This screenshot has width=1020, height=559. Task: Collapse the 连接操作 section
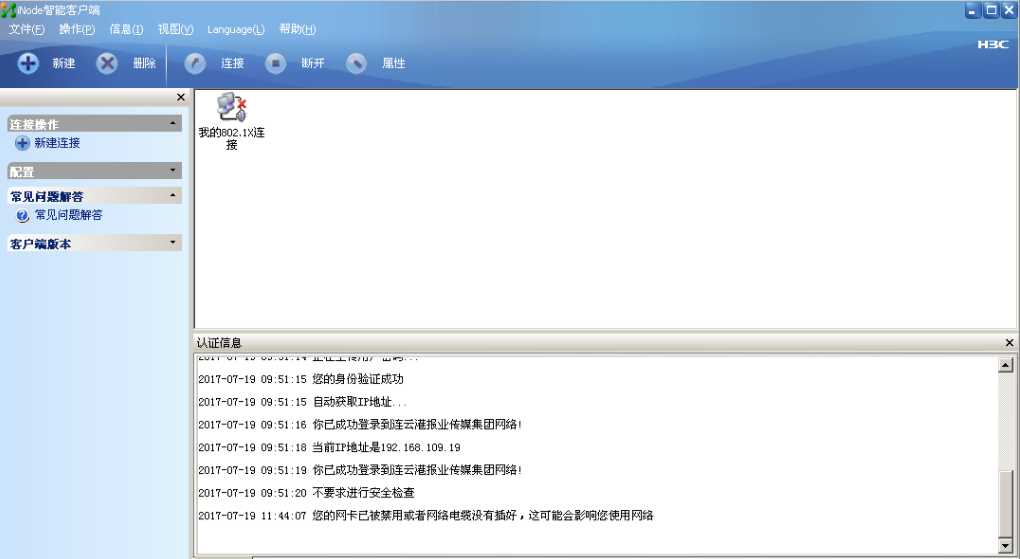(x=94, y=124)
